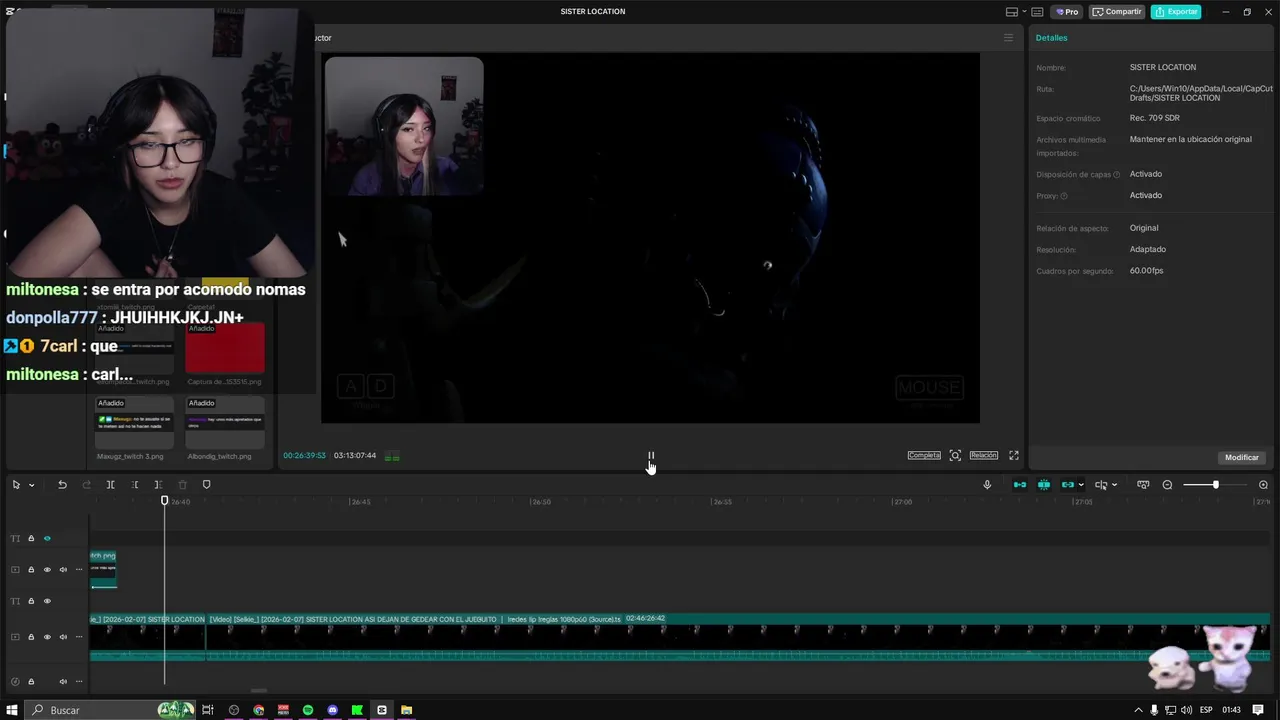The width and height of the screenshot is (1280, 720).
Task: Delete the clip portion right of the playhead
Action: click(x=158, y=485)
